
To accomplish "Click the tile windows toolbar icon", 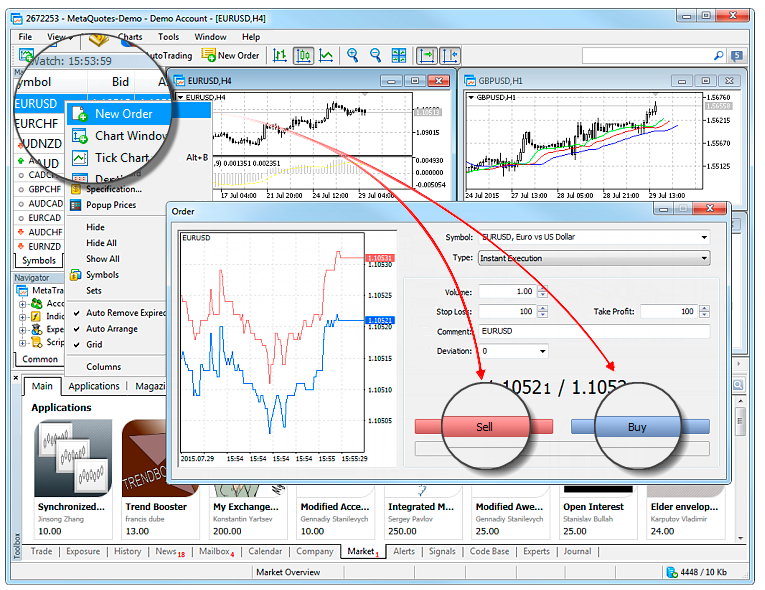I will click(400, 56).
